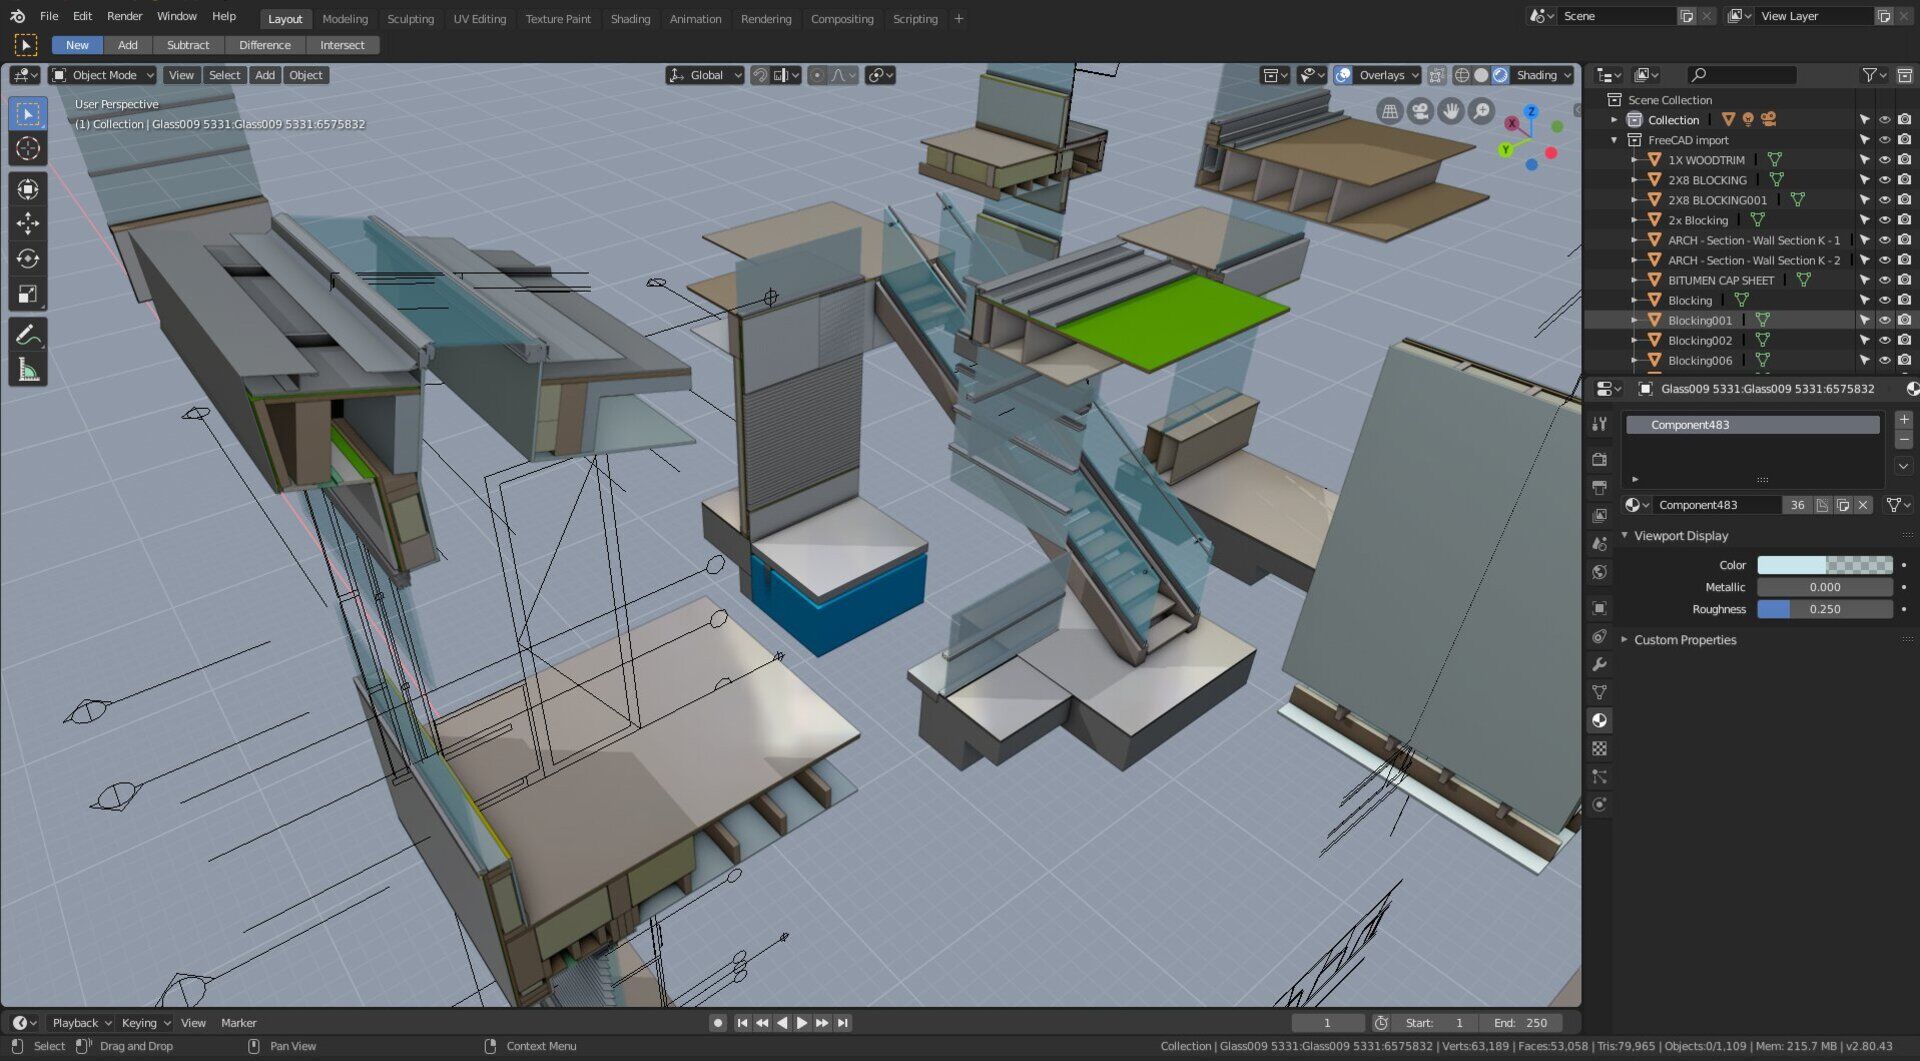
Task: Open the World Properties tab
Action: (x=1599, y=571)
